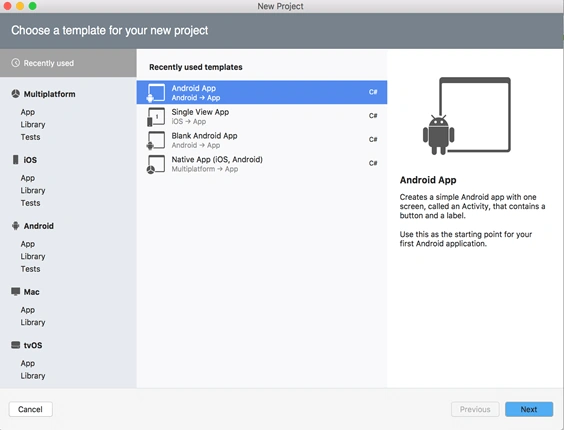Select Tests under Android
The width and height of the screenshot is (564, 430).
coord(30,269)
